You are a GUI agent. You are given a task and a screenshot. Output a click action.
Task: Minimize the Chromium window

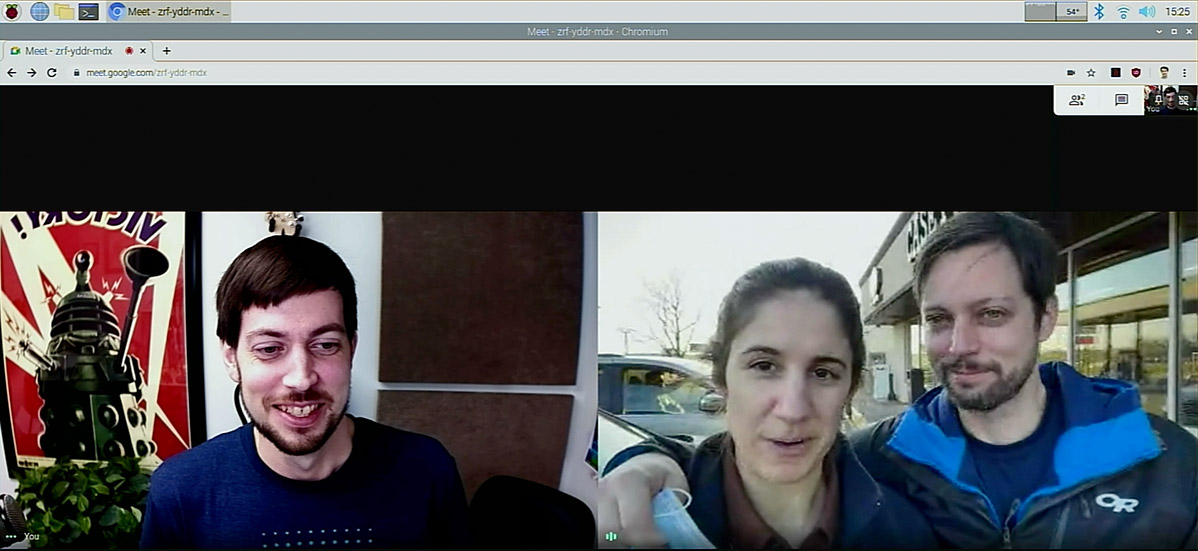[x=1160, y=32]
